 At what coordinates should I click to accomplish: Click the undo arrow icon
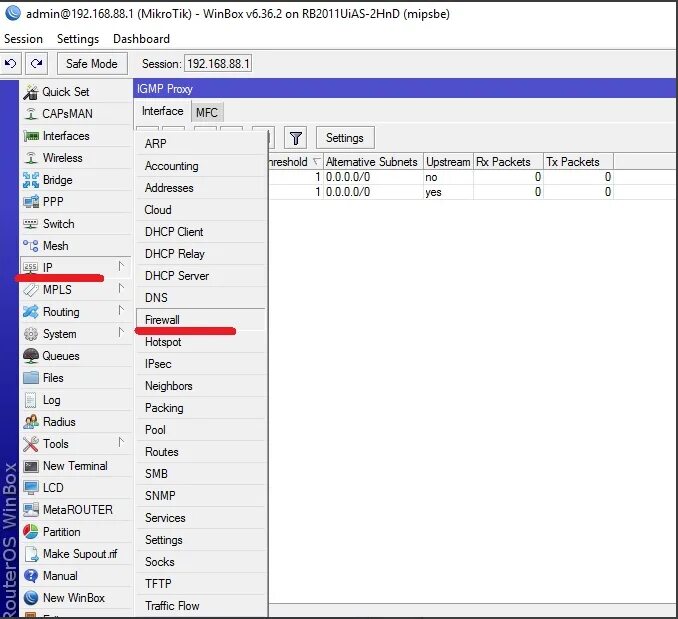coord(10,64)
